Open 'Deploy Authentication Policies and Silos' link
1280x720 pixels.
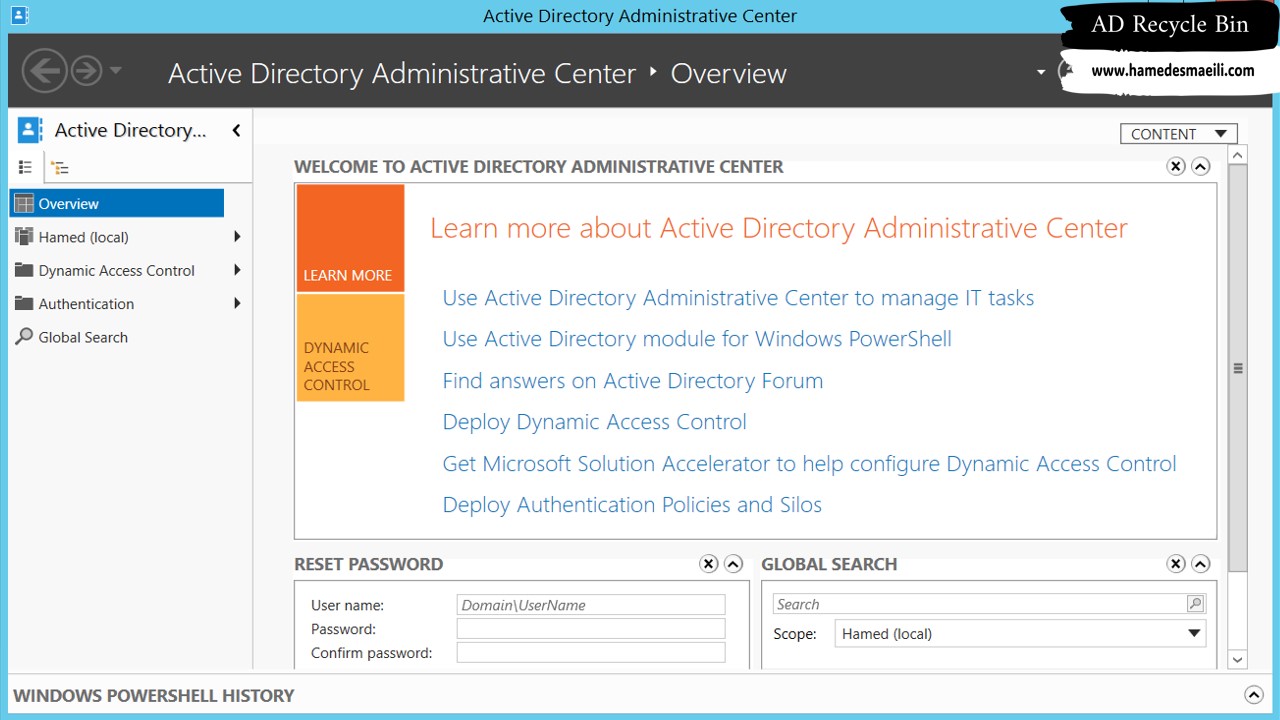pos(632,505)
